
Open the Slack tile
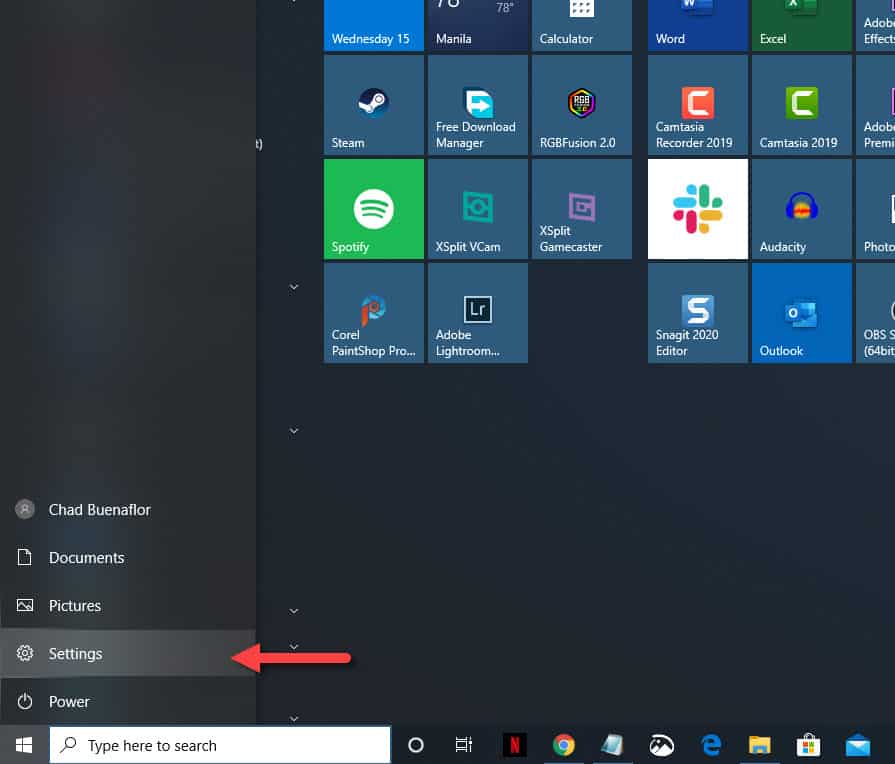click(x=698, y=209)
